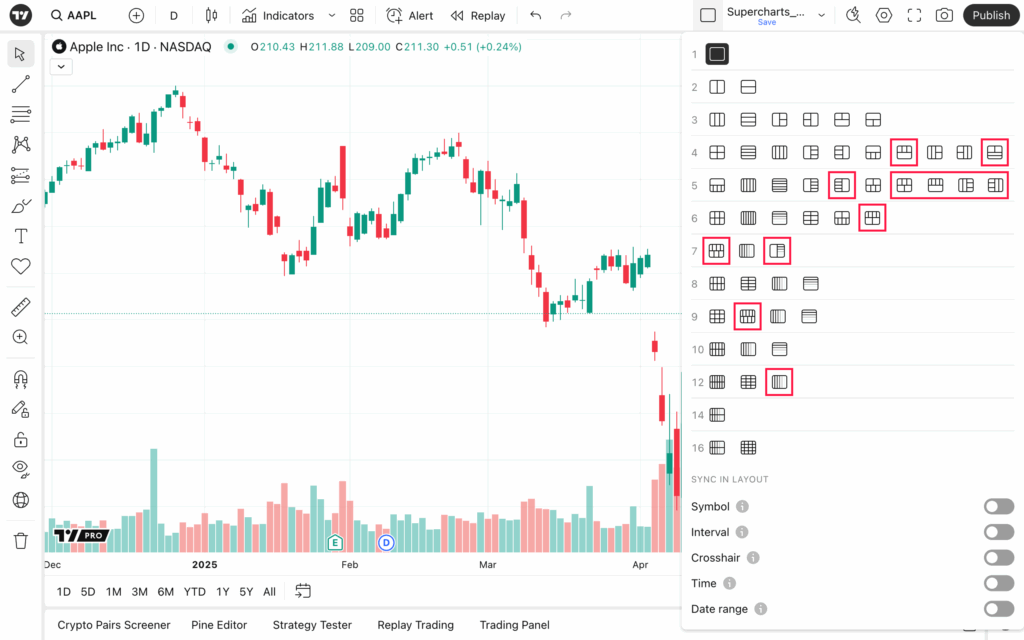Image resolution: width=1024 pixels, height=640 pixels.
Task: Expand the Indicators favorites dropdown arrow
Action: pos(332,16)
